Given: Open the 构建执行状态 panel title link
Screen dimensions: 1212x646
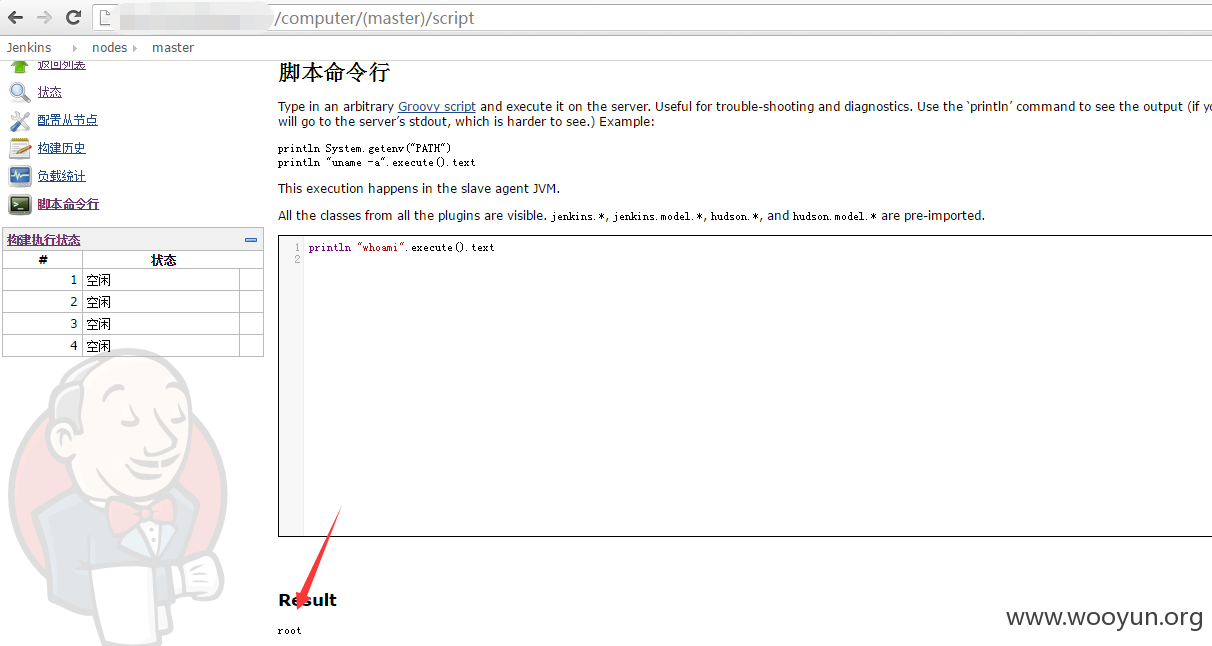Looking at the screenshot, I should (x=44, y=240).
